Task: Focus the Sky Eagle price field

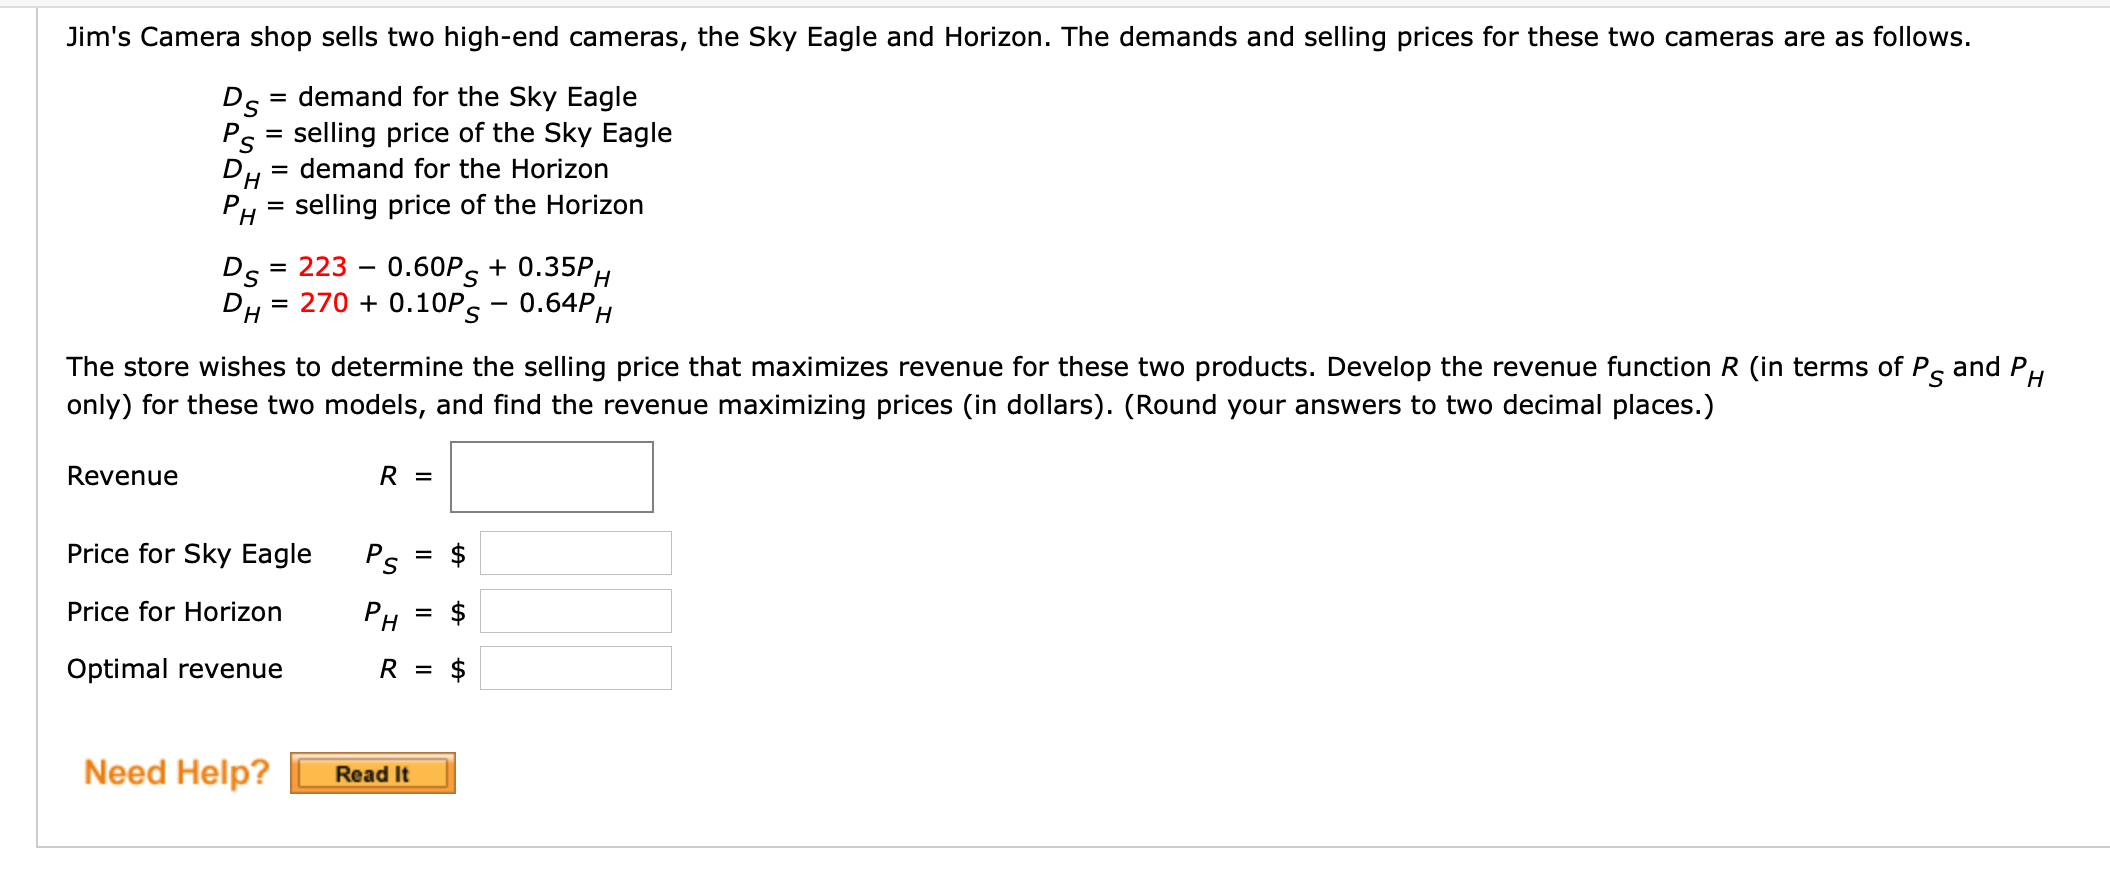Action: tap(576, 553)
